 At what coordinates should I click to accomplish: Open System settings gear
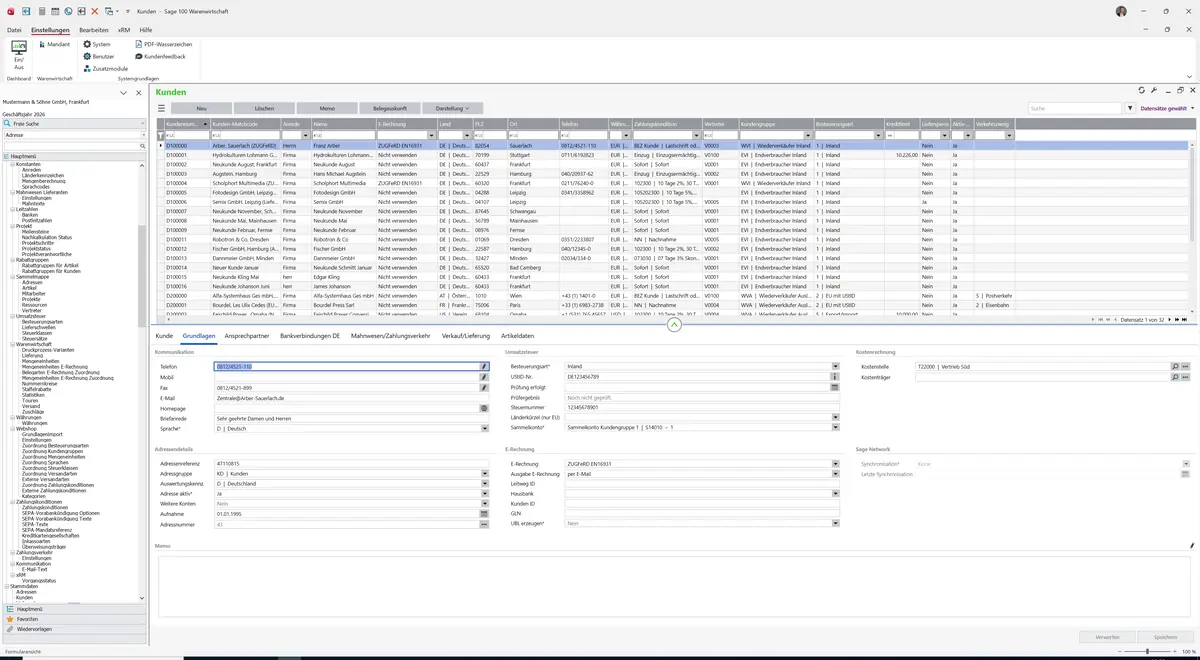[x=97, y=44]
